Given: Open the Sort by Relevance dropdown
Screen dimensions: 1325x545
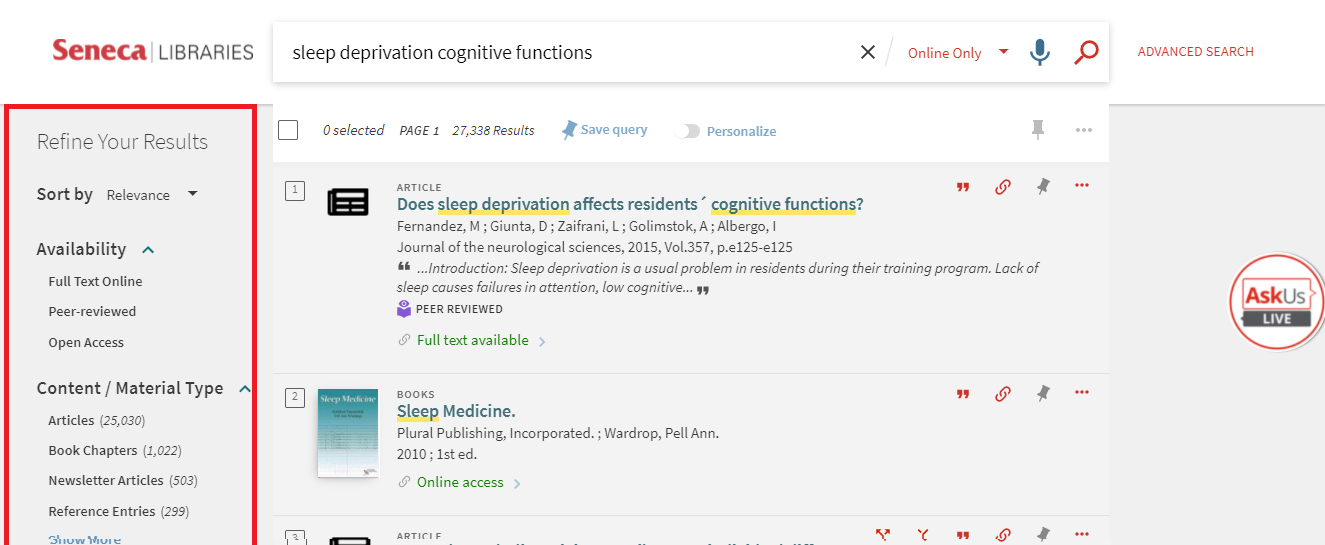Looking at the screenshot, I should [x=152, y=195].
